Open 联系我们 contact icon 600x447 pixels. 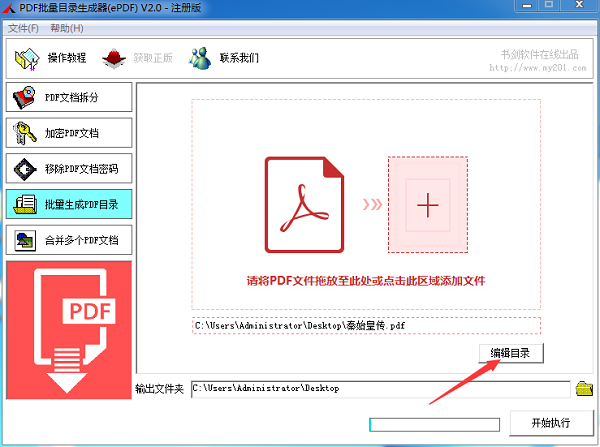tap(202, 57)
